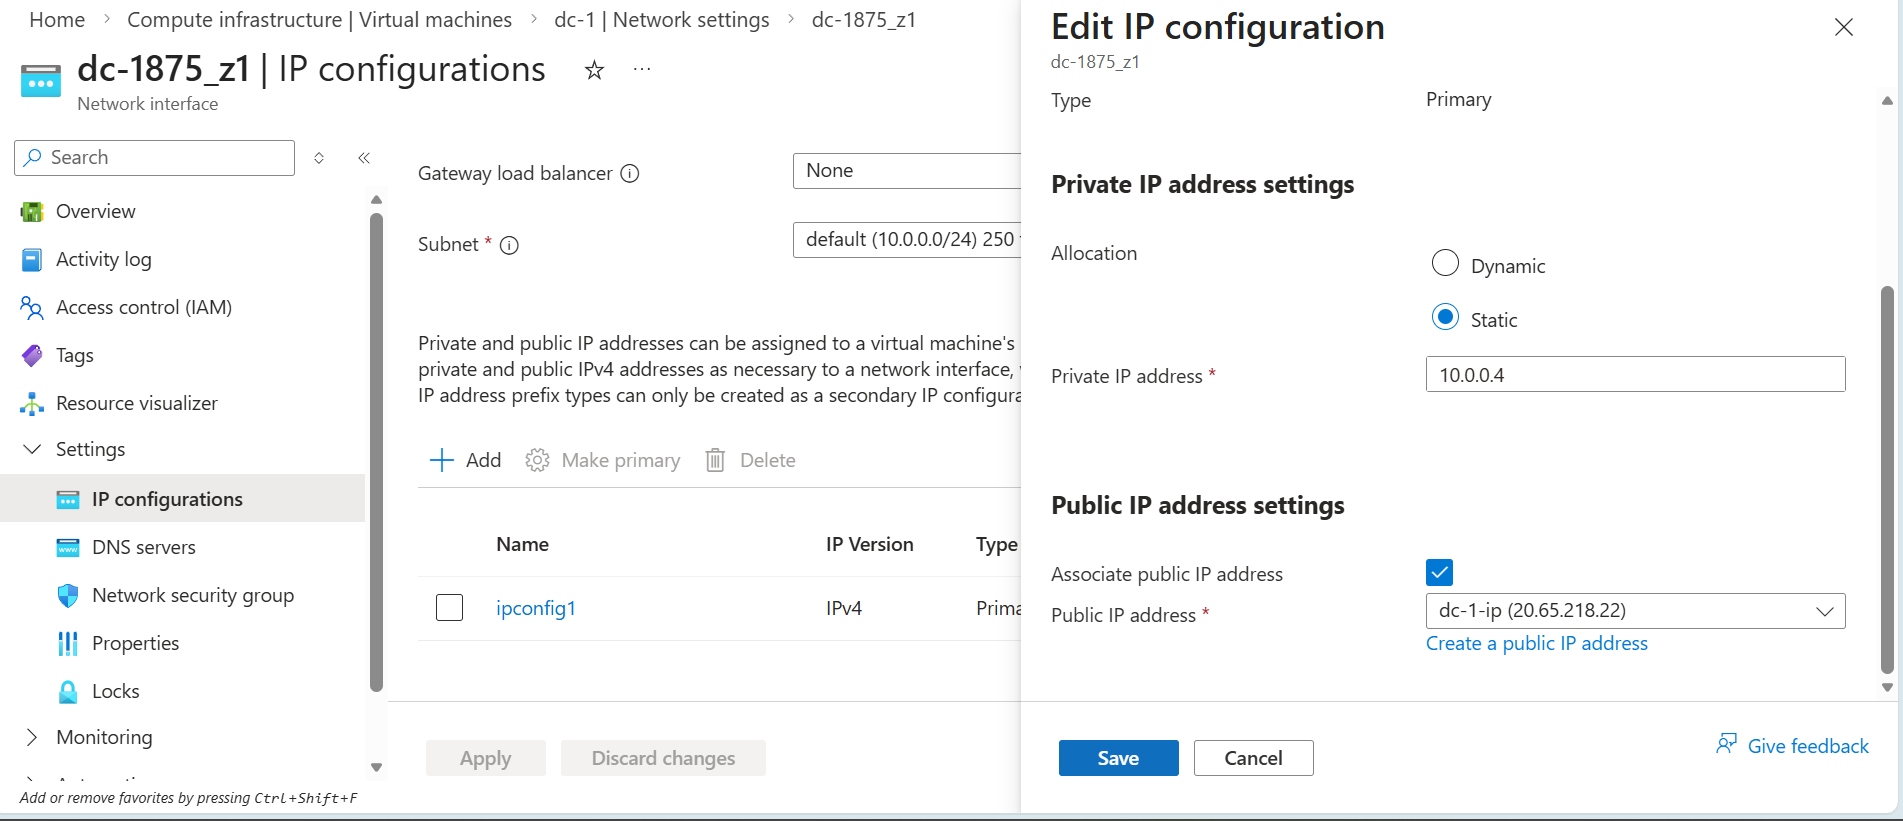Check the ipconfig1 row checkbox

click(450, 607)
